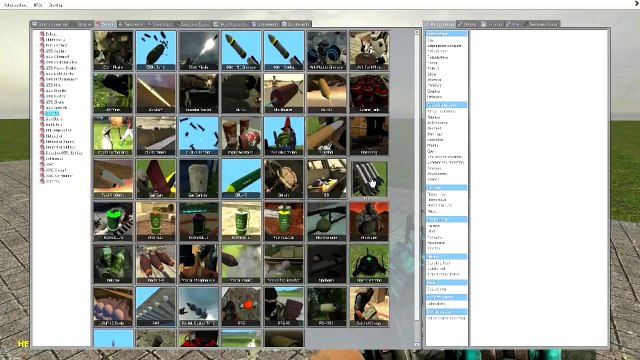Choose the big red rocket beside a person
Viewport: 640px width, 360px height.
coord(156,179)
